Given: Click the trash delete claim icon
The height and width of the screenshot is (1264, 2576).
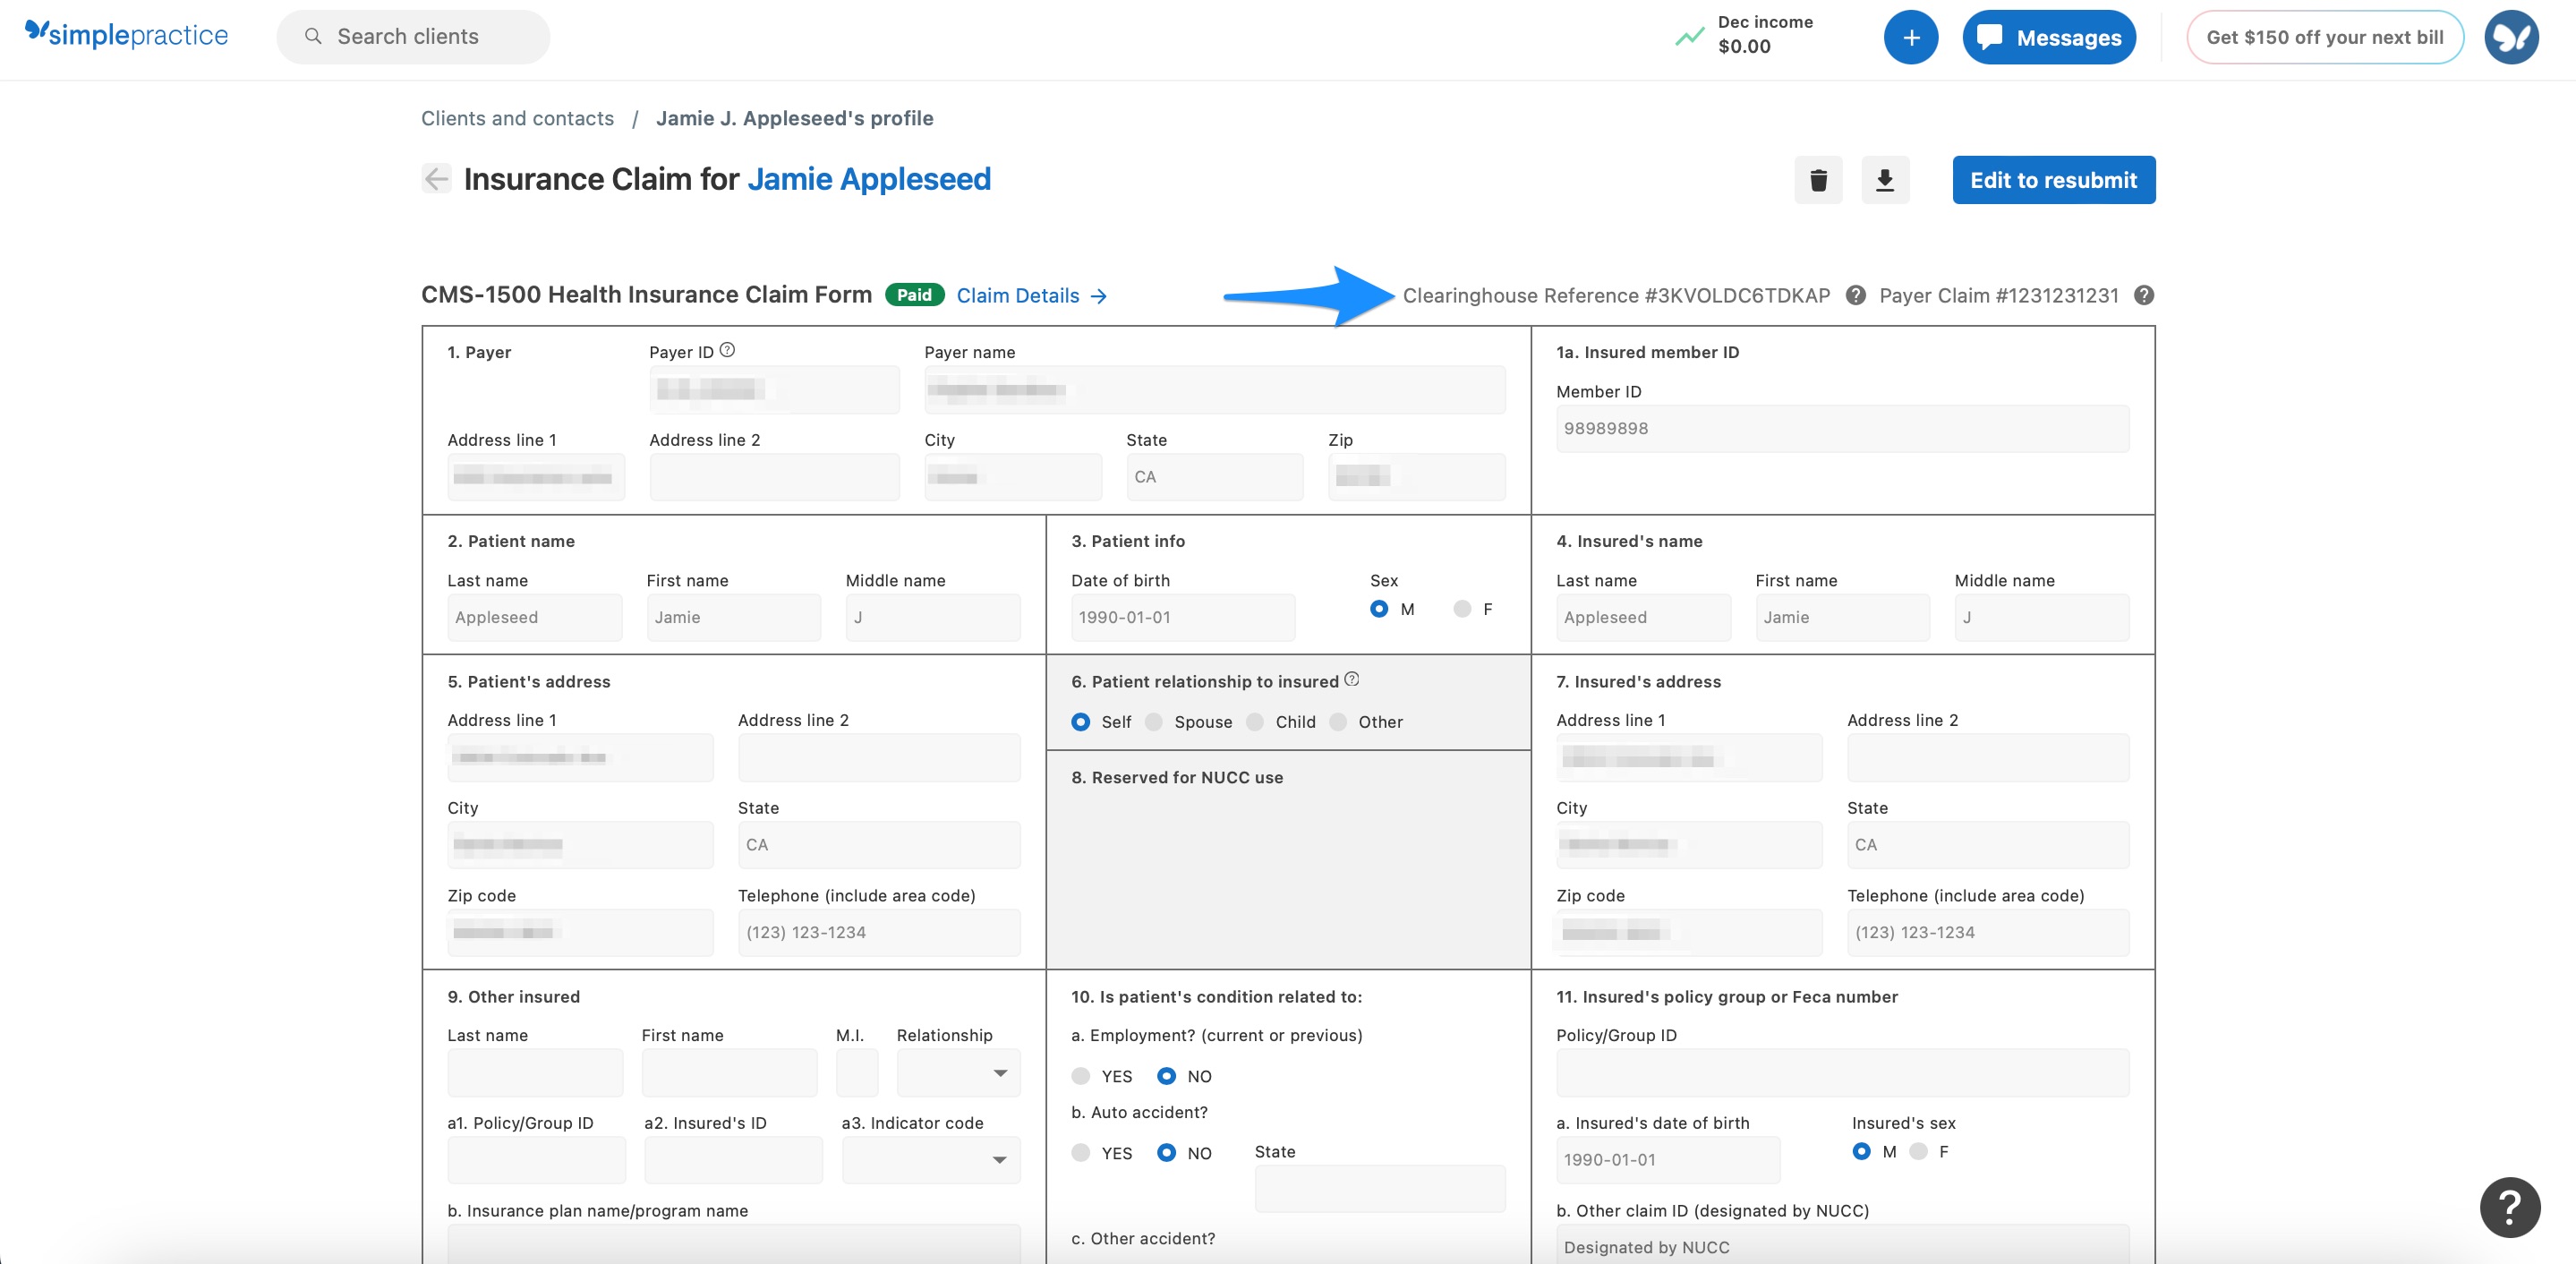Looking at the screenshot, I should pyautogui.click(x=1818, y=180).
